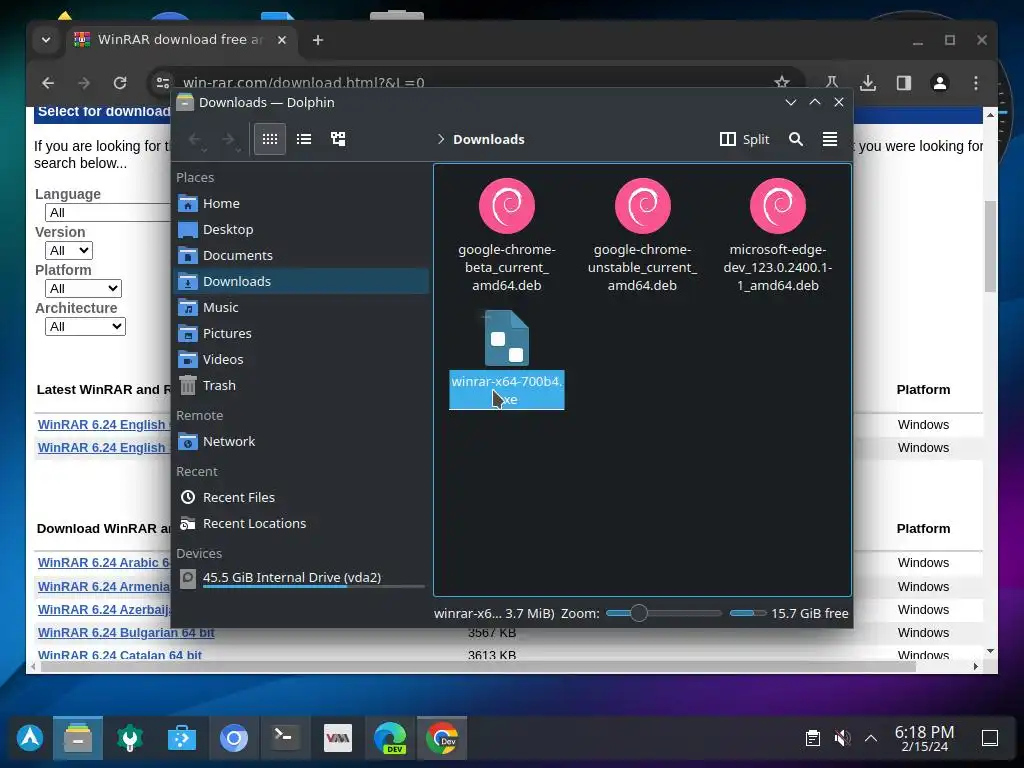The height and width of the screenshot is (768, 1024).
Task: Go back in Dolphin navigation
Action: (195, 140)
